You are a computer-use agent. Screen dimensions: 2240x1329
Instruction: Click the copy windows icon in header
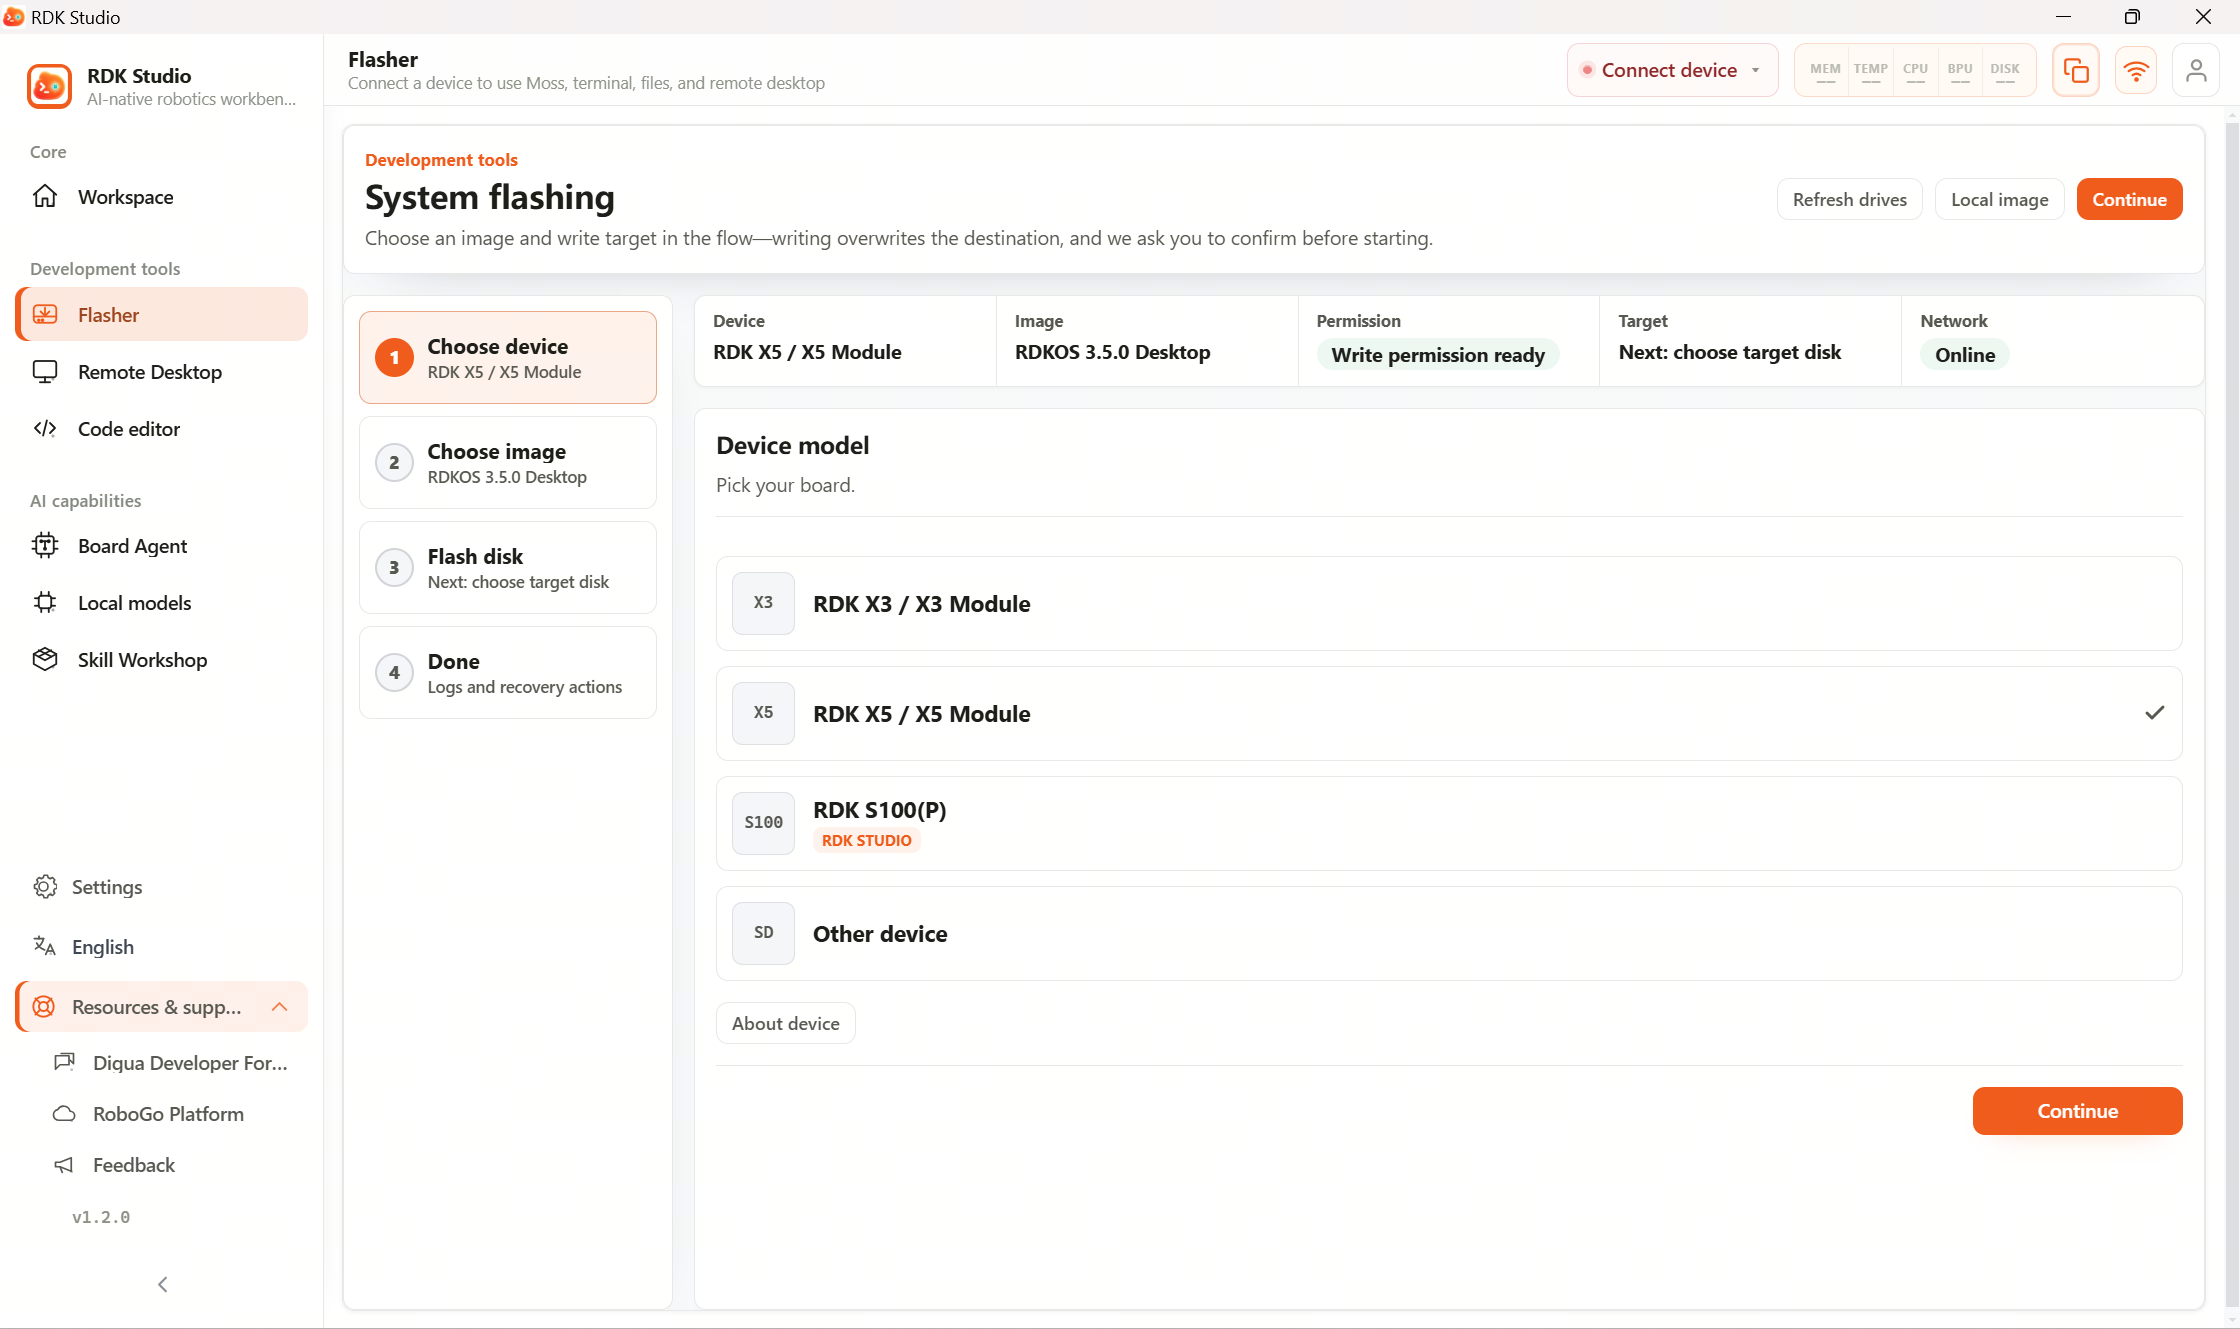2076,70
